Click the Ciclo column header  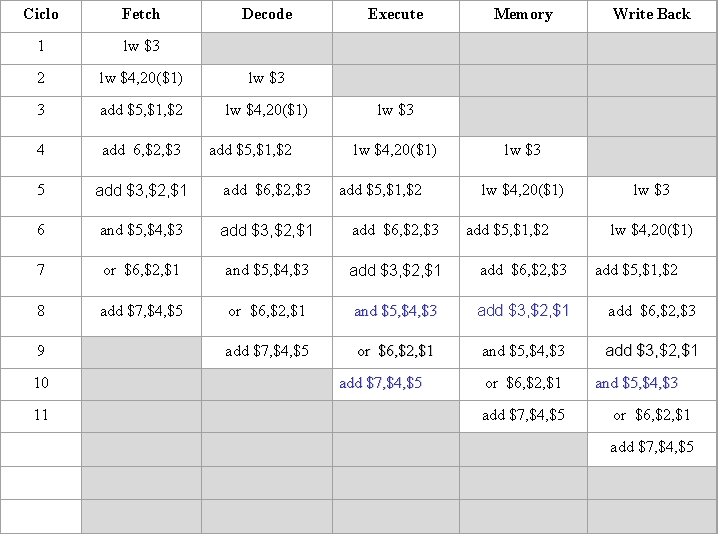coord(40,15)
